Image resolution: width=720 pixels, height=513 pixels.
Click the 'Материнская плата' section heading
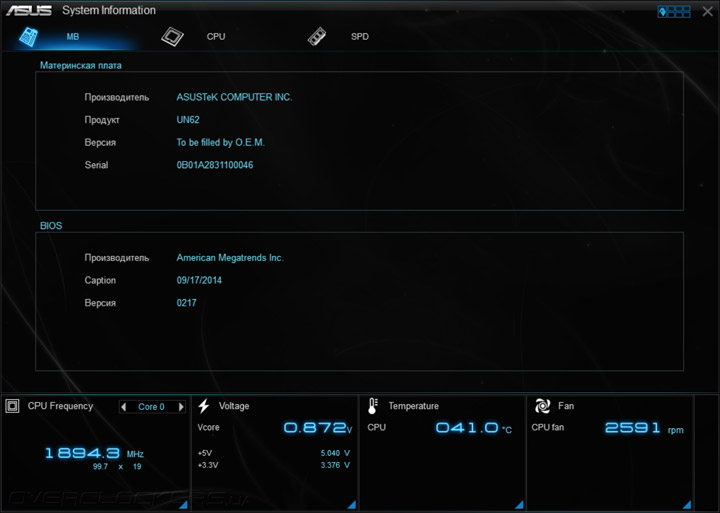click(x=81, y=65)
